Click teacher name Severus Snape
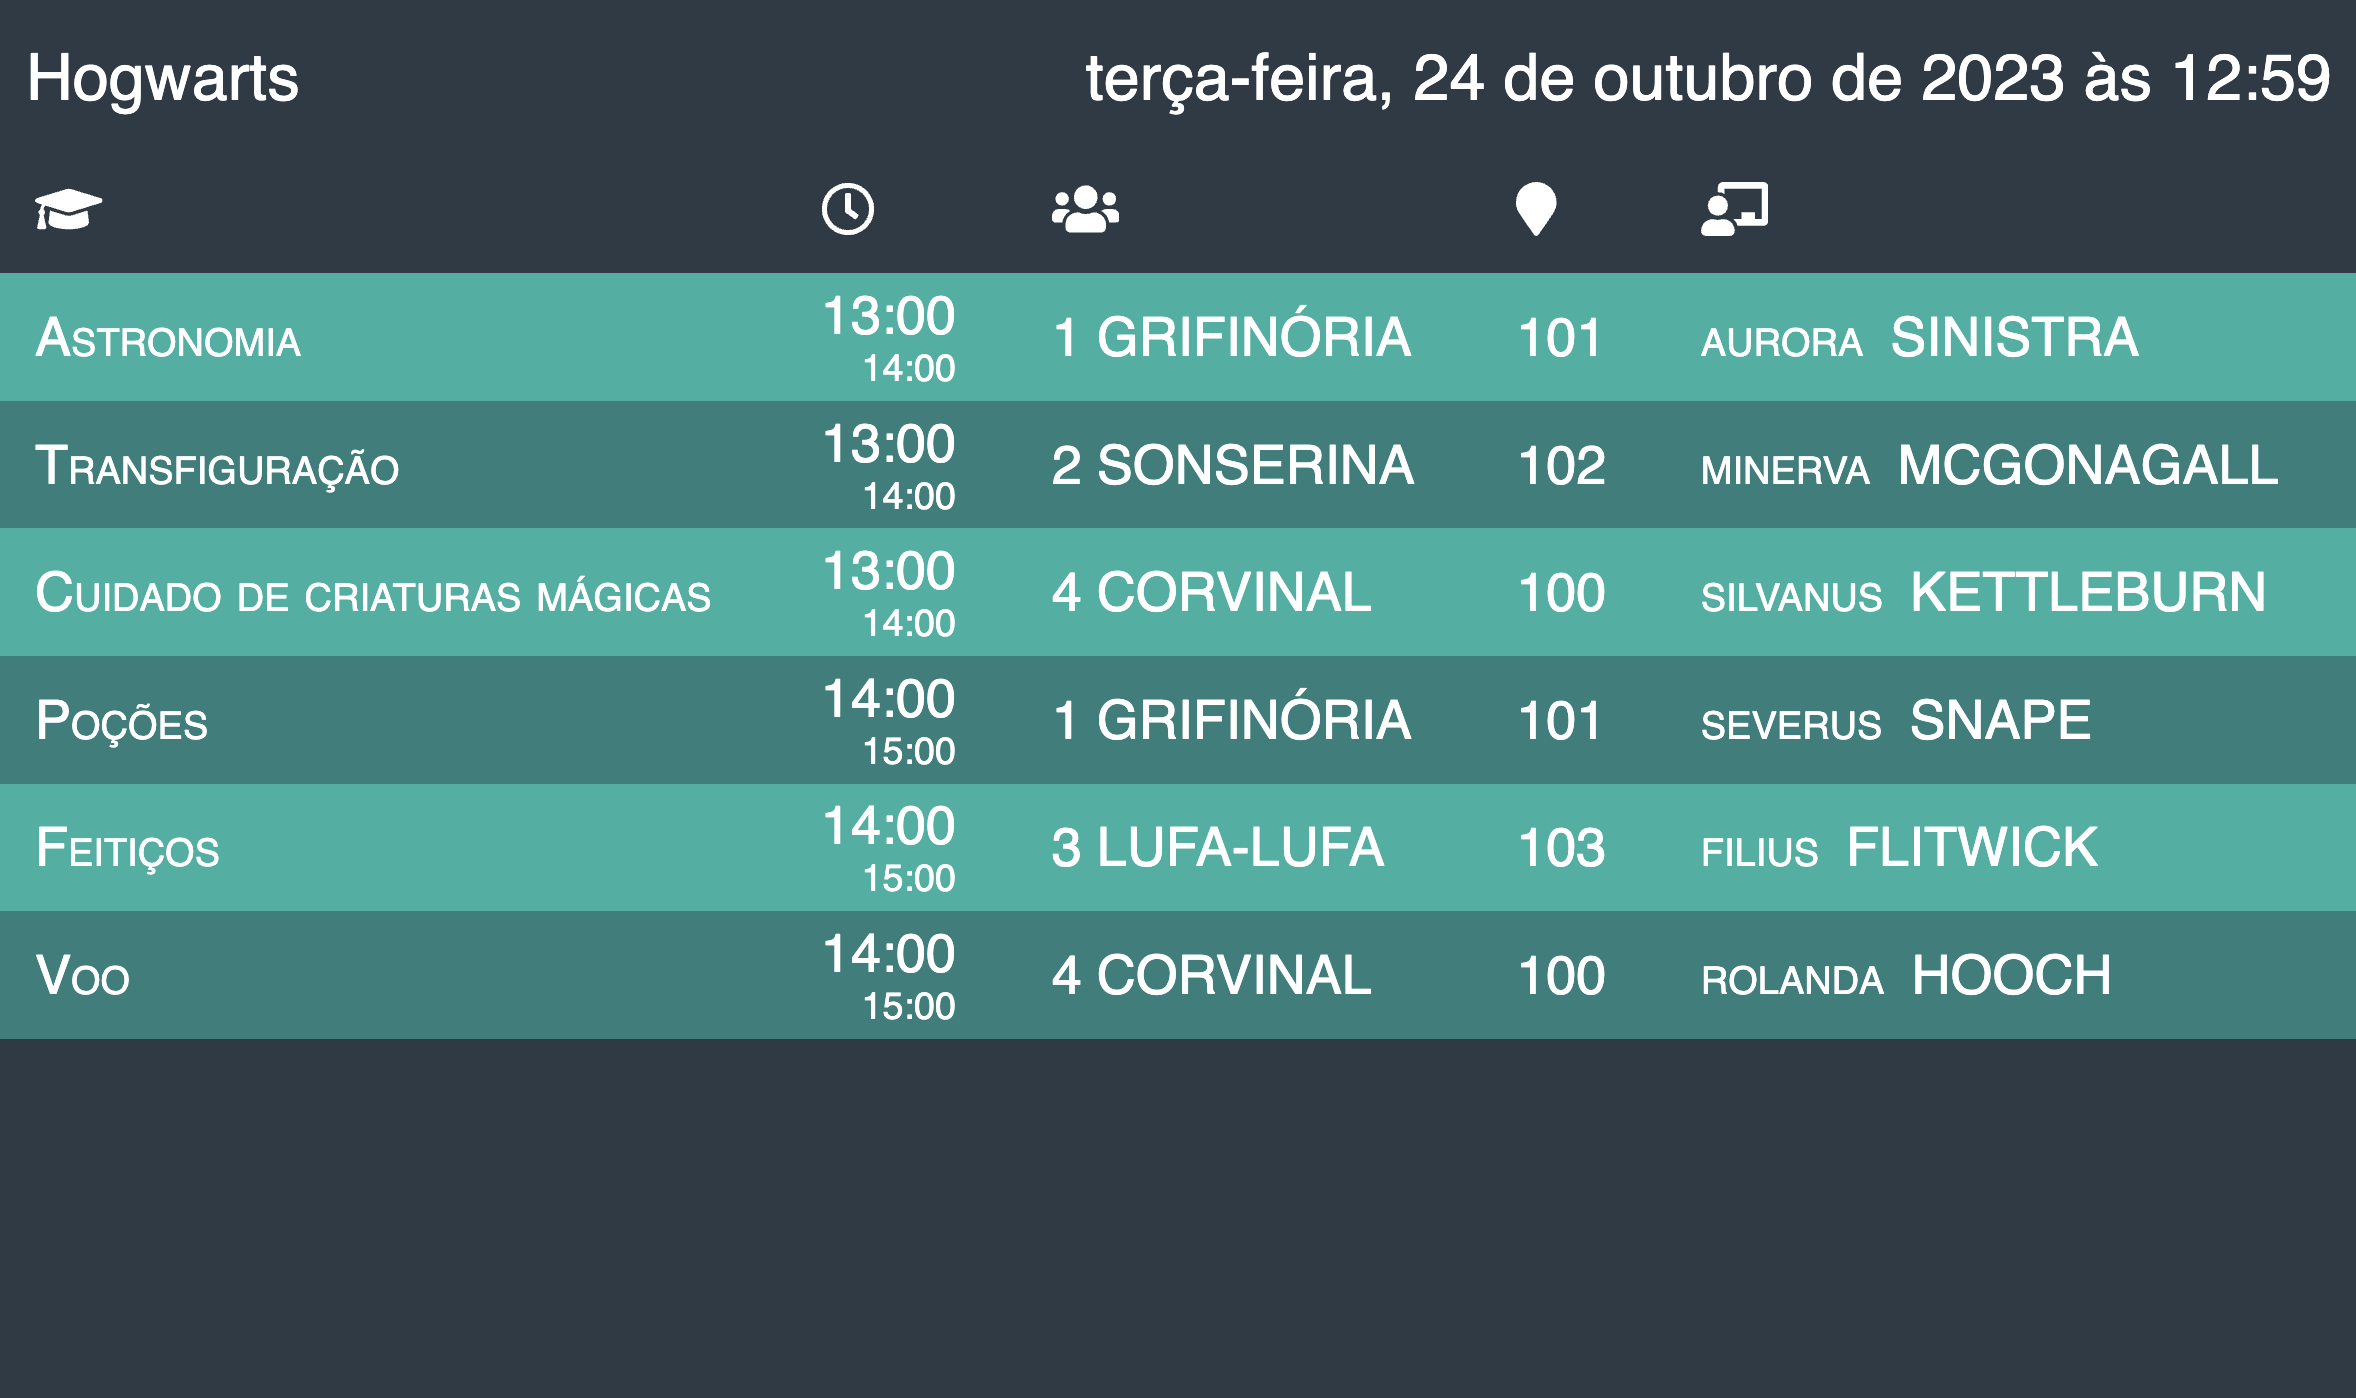 (x=1895, y=721)
